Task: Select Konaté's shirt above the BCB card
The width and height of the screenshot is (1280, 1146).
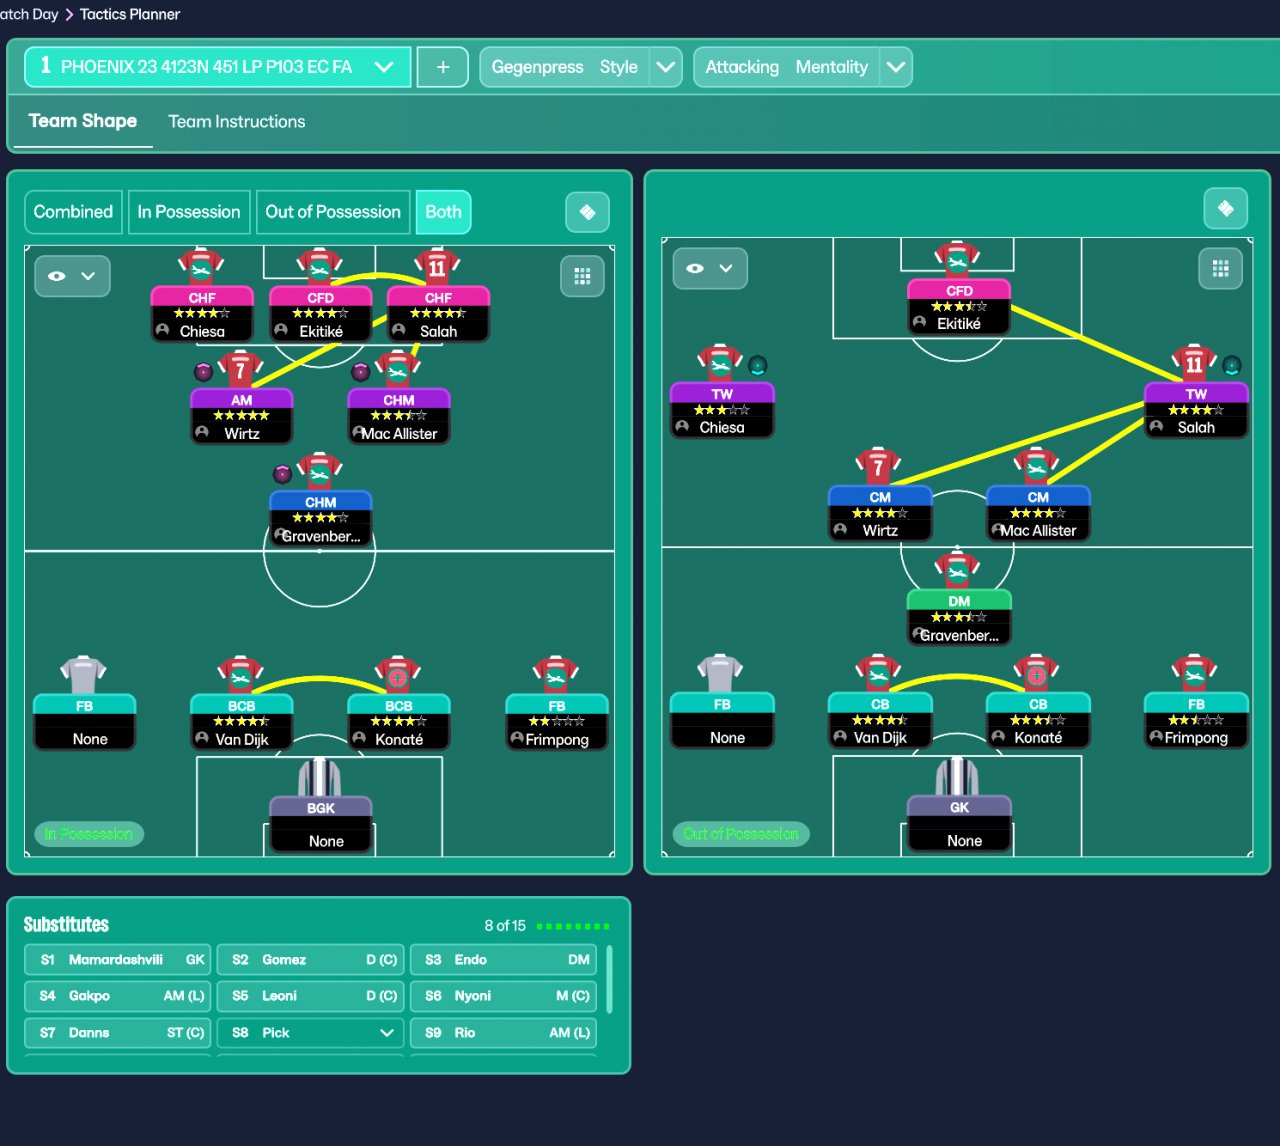Action: tap(398, 675)
